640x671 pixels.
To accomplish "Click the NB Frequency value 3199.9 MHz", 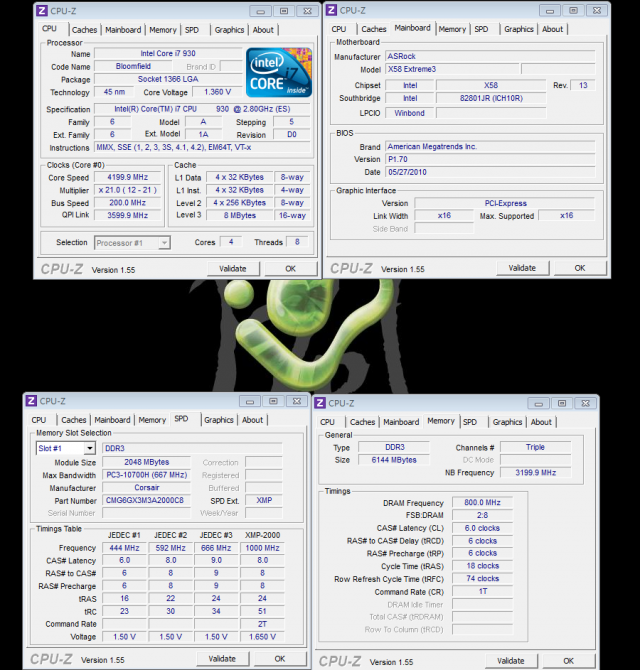I will (x=536, y=472).
